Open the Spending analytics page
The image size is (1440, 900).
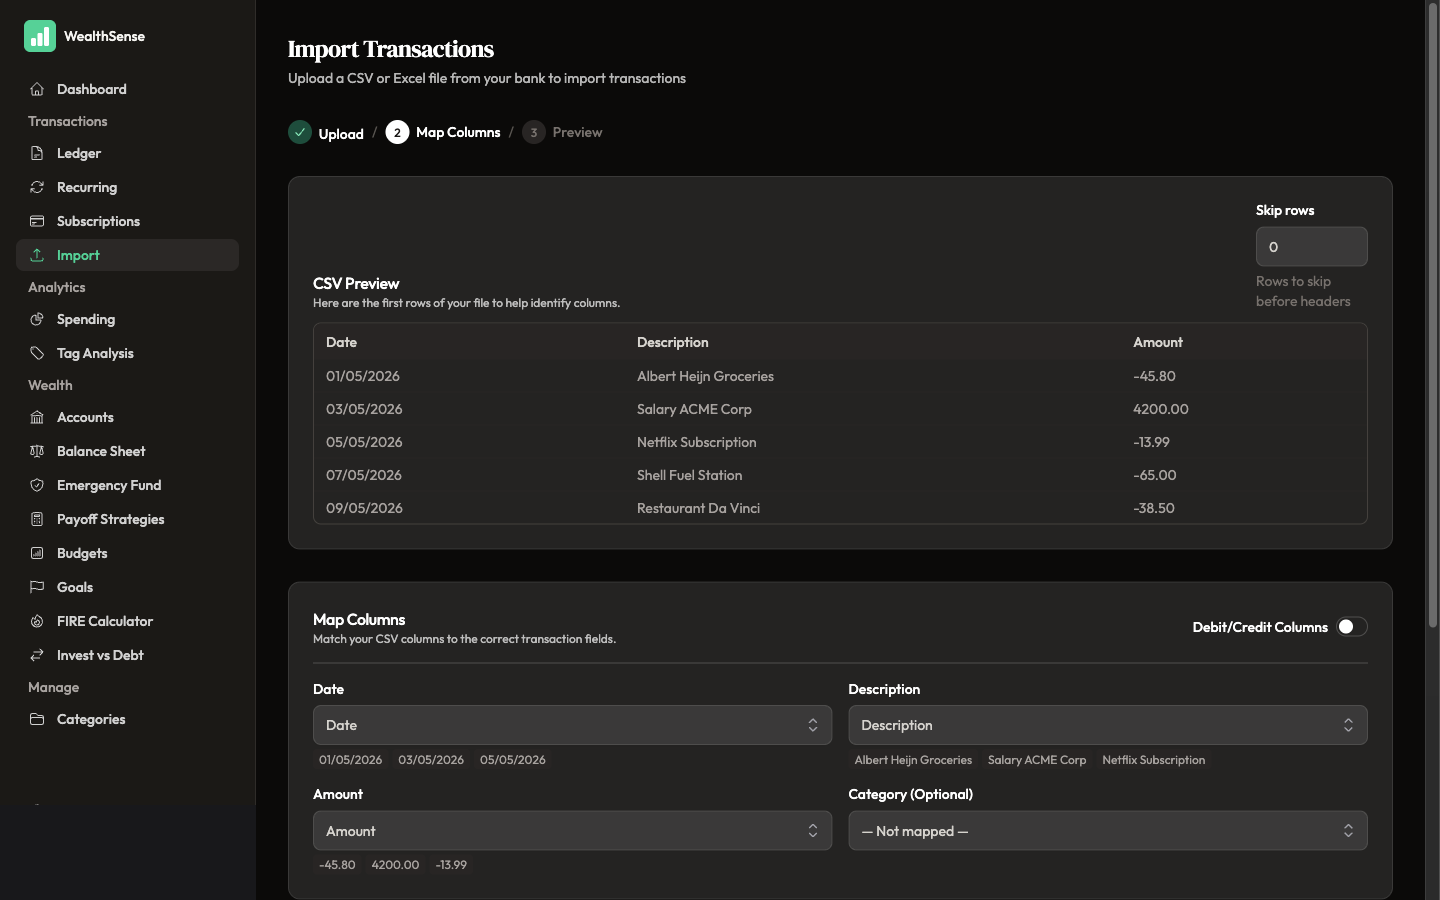click(127, 319)
